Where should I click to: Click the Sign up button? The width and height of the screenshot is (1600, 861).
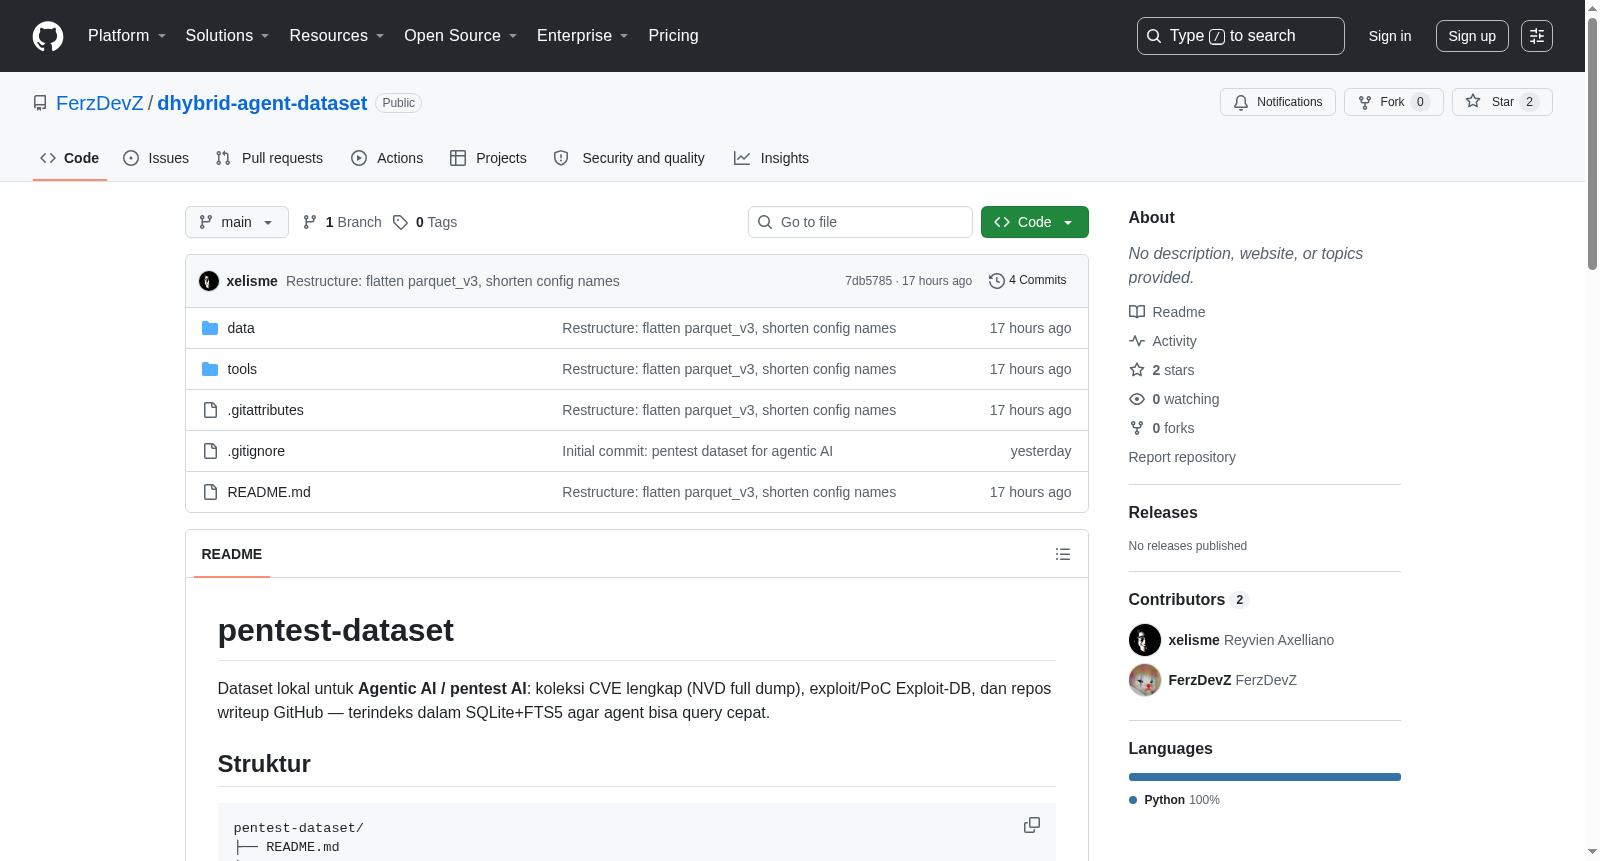1472,36
